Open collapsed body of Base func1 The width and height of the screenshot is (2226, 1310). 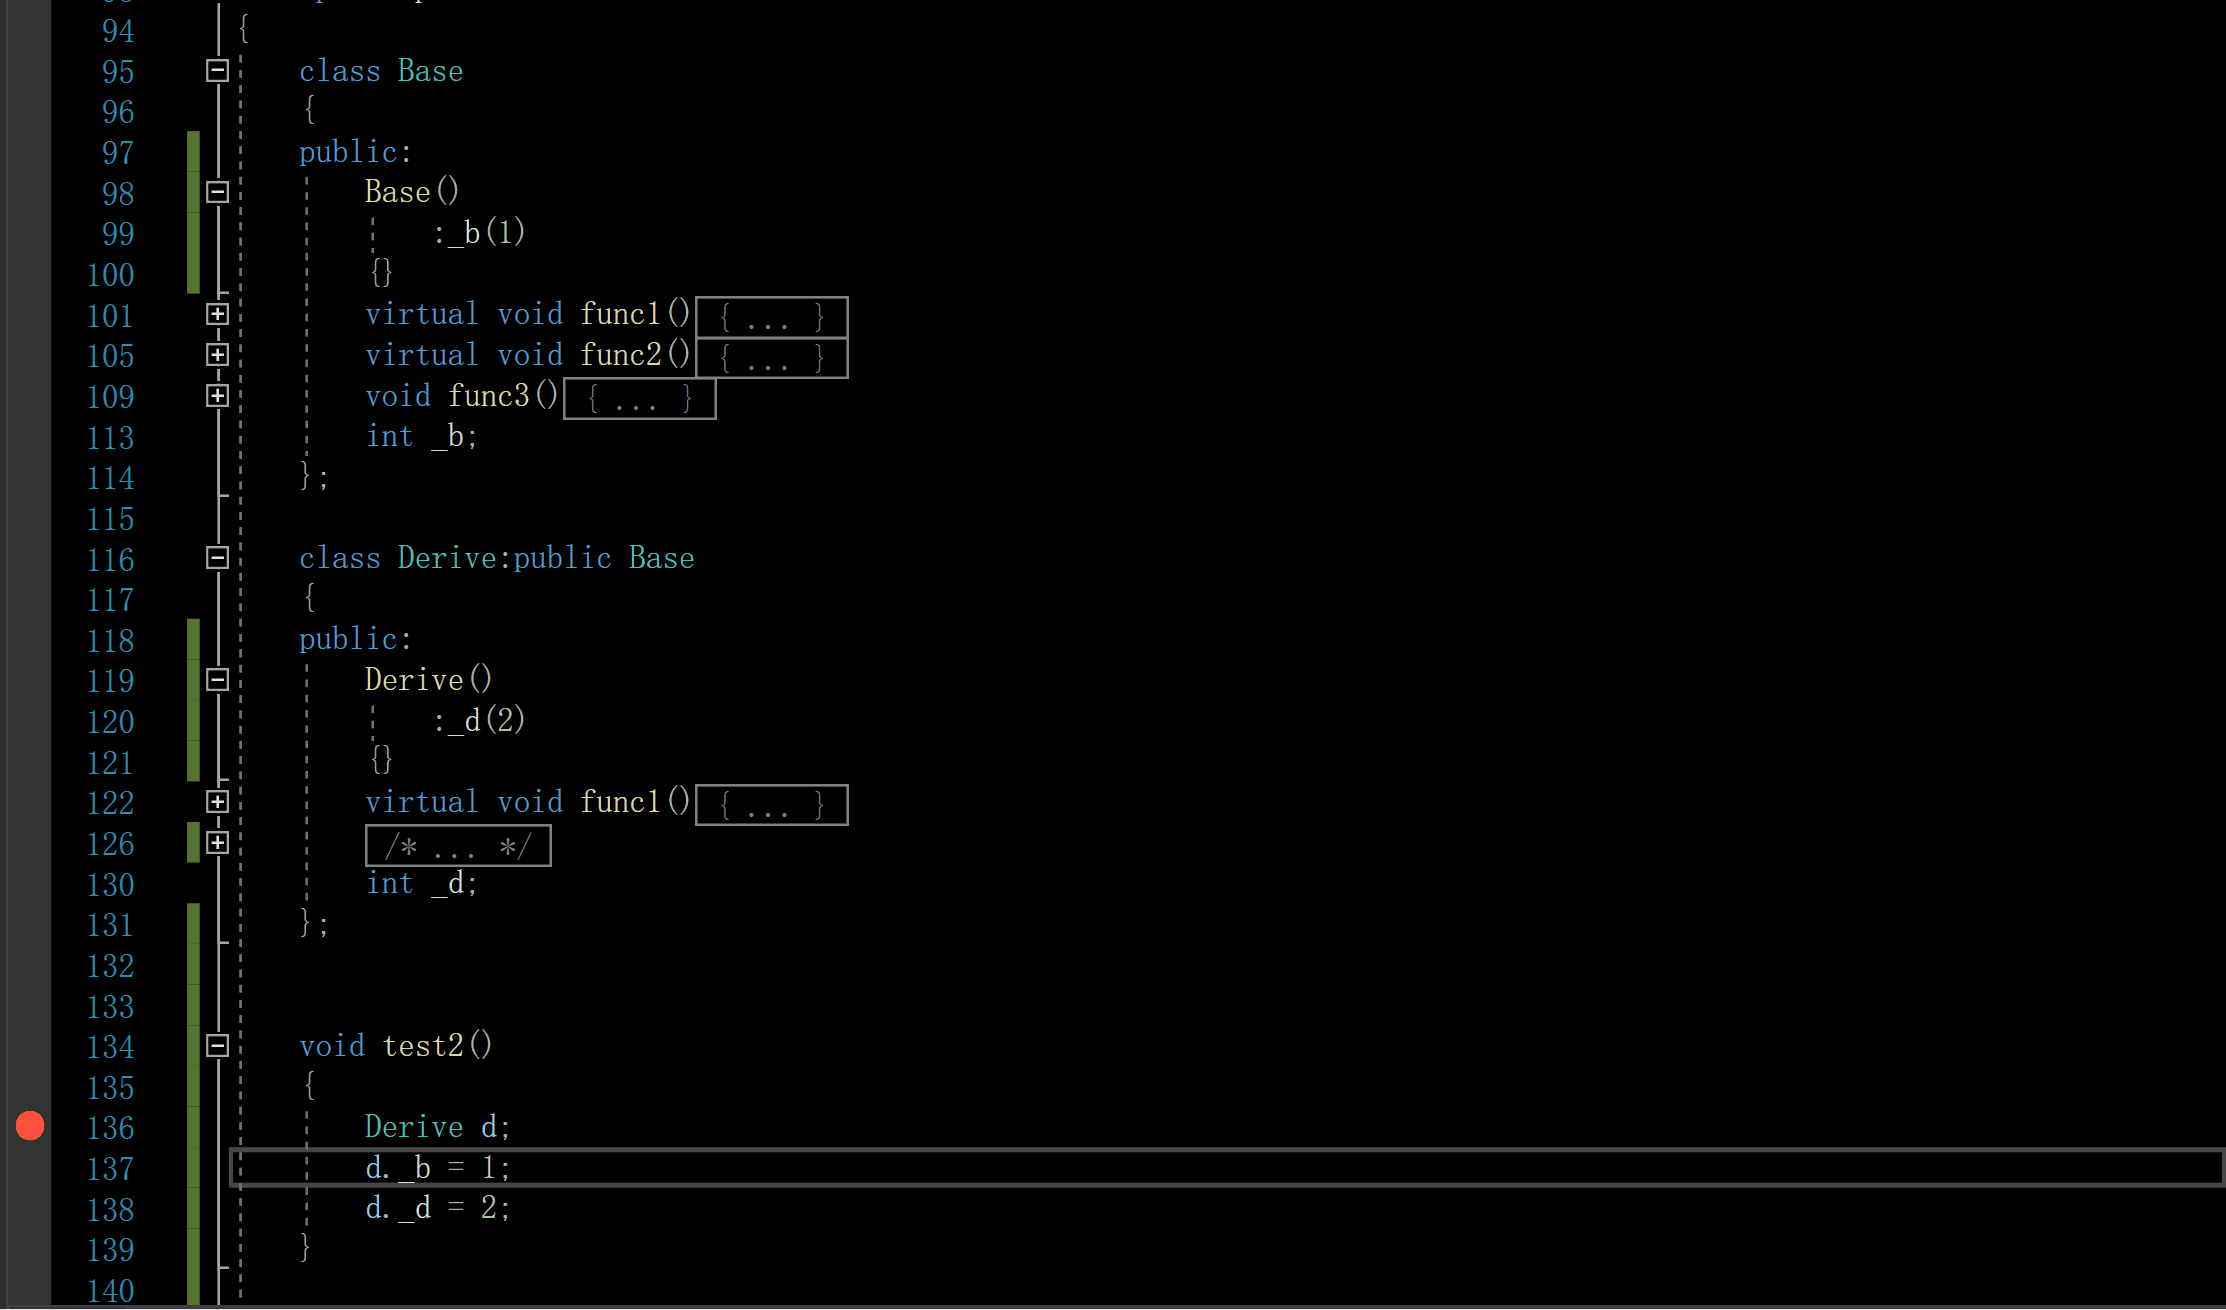(x=771, y=317)
